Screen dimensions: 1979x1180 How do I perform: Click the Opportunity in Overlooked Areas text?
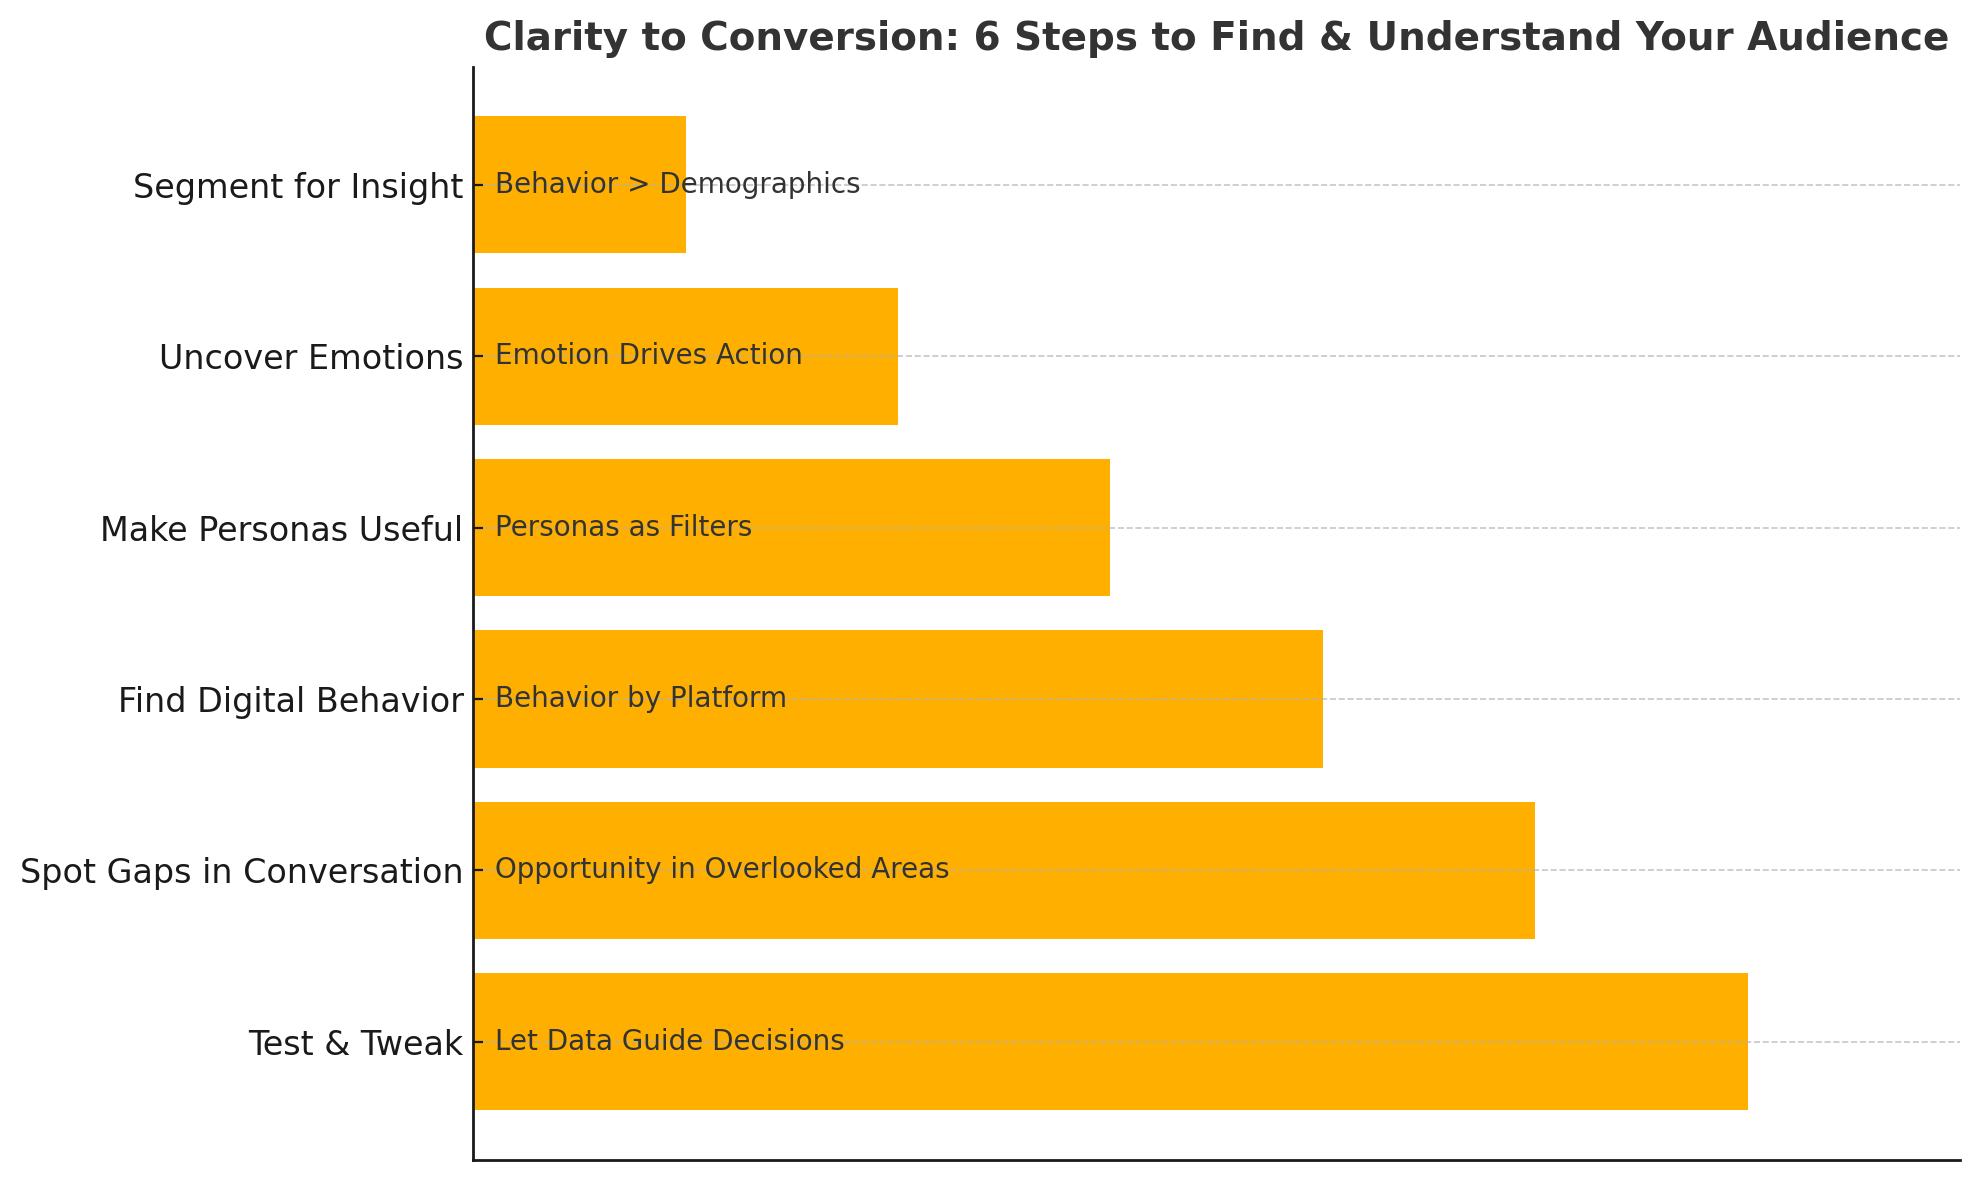coord(721,869)
